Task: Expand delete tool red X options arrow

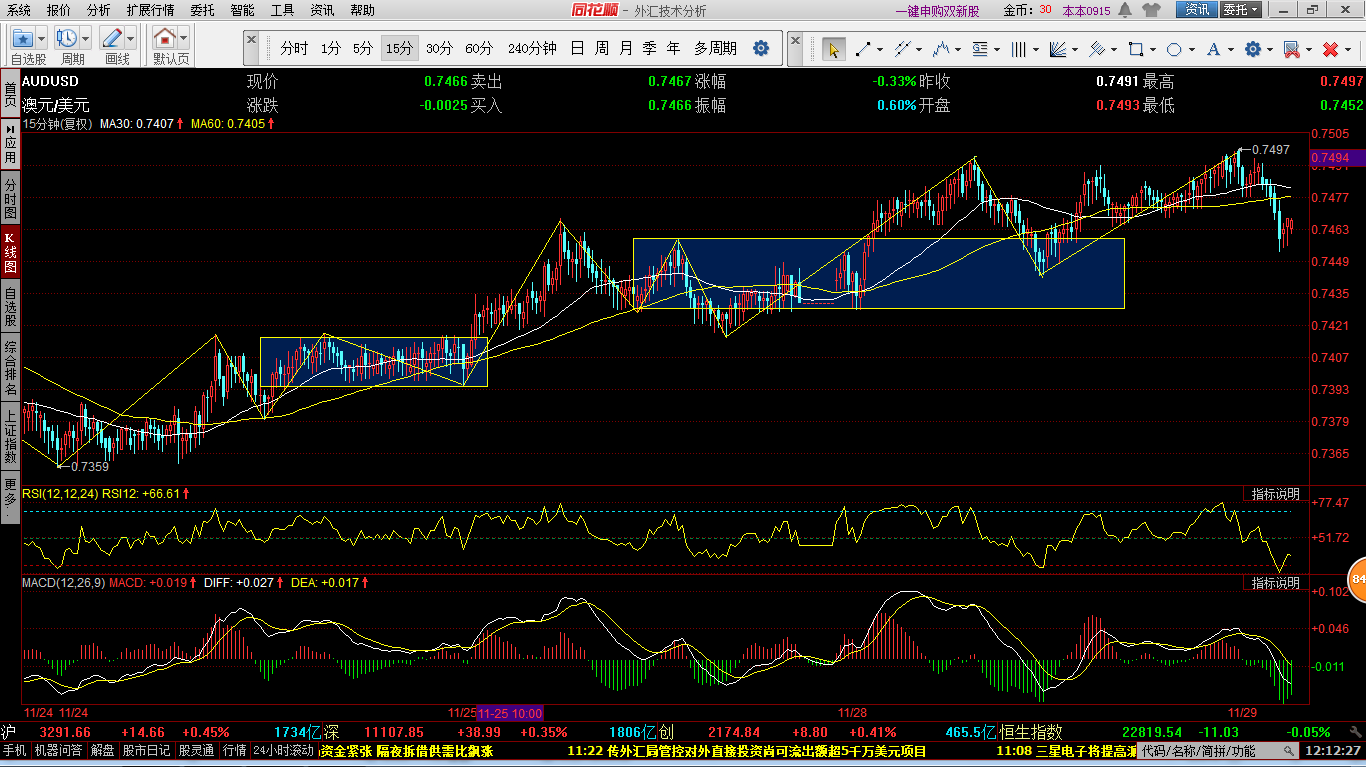Action: coord(1346,49)
